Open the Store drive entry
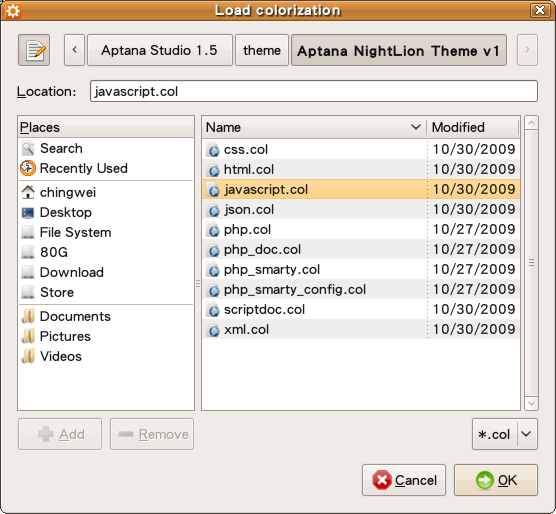The image size is (556, 514). [106, 292]
